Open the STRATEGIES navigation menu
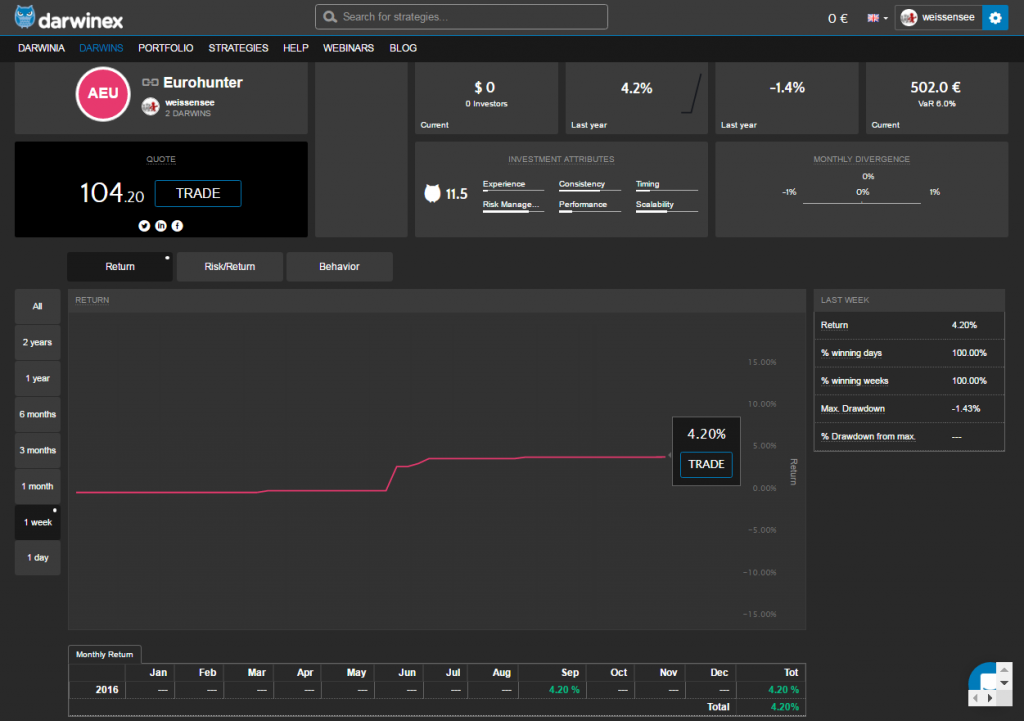The image size is (1024, 721). point(238,48)
